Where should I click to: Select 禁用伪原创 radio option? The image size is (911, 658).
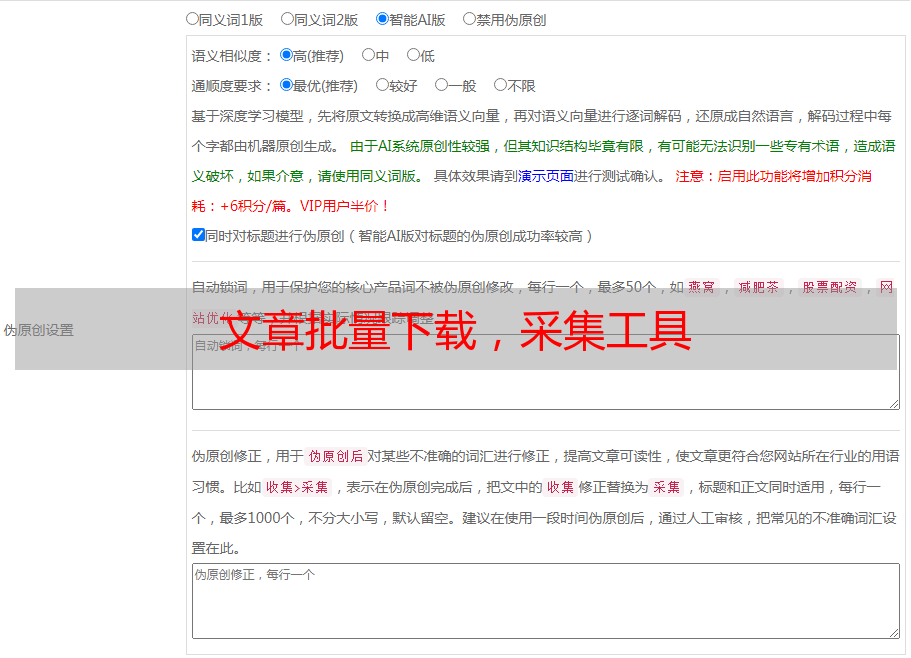coord(469,19)
